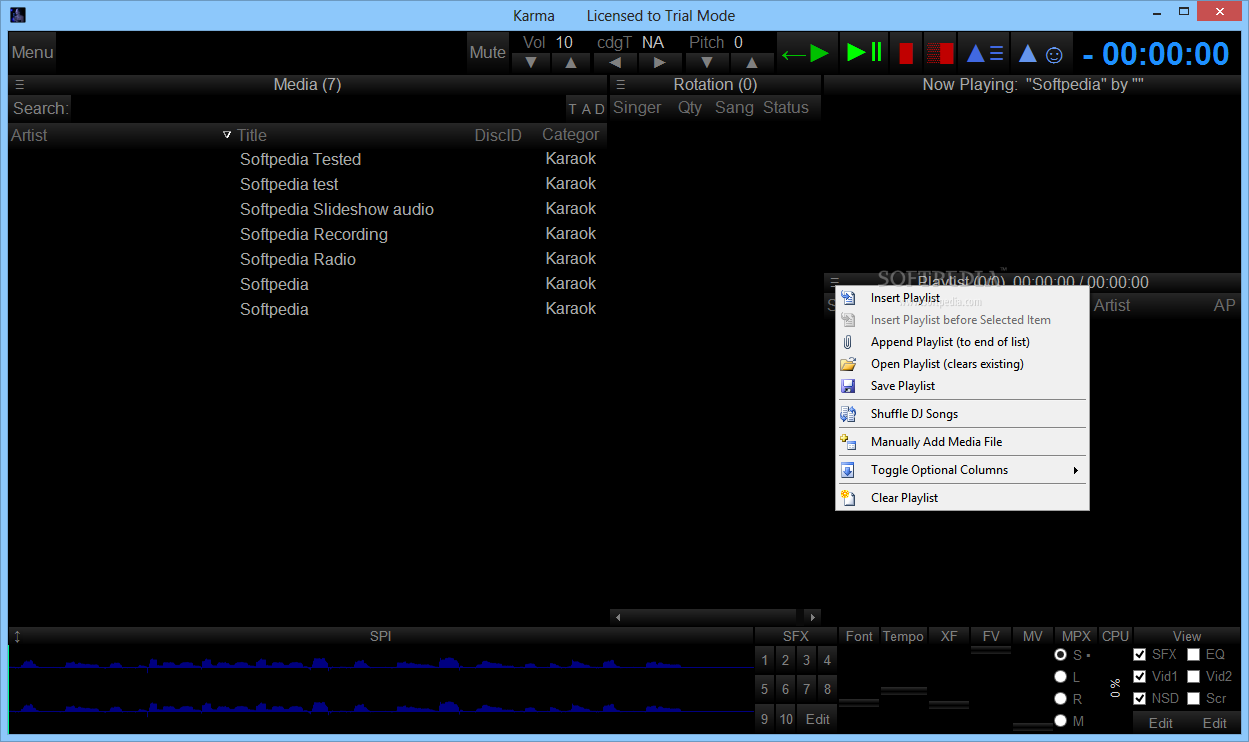Click the FV slider handle

[991, 650]
